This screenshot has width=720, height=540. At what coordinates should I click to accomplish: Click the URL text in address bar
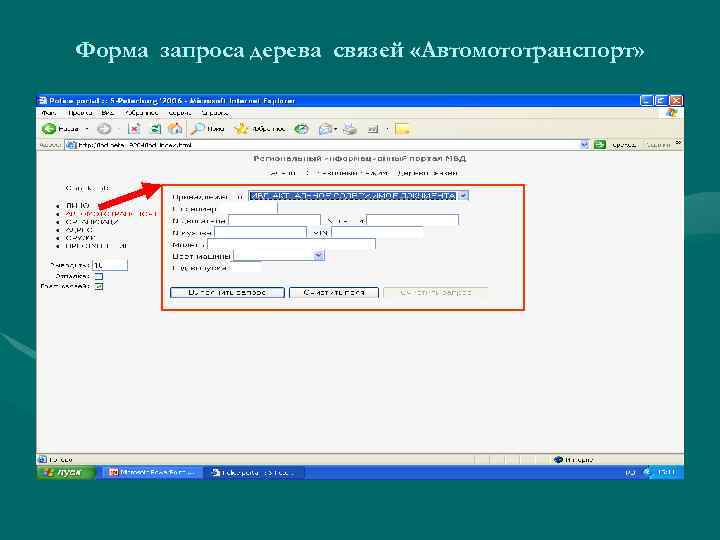[x=135, y=145]
